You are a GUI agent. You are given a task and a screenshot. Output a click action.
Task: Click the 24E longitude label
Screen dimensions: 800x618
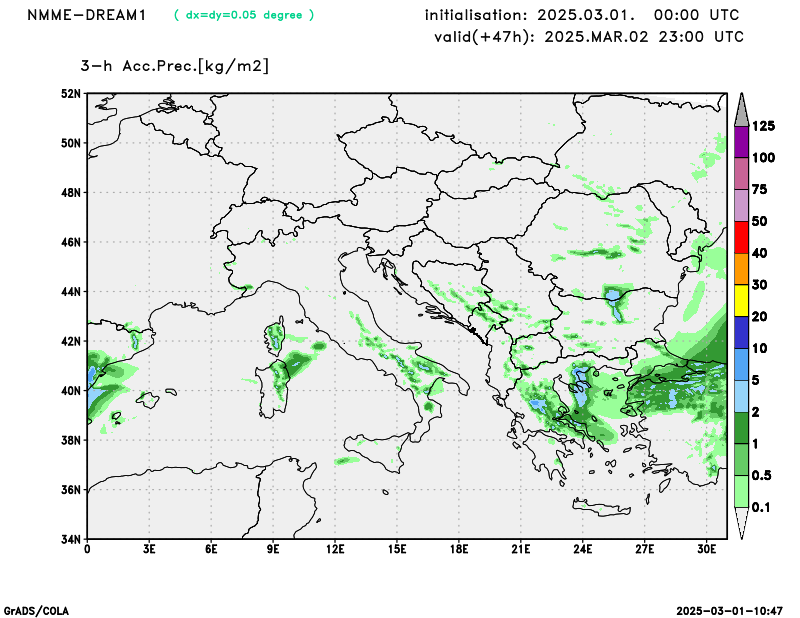pos(583,550)
